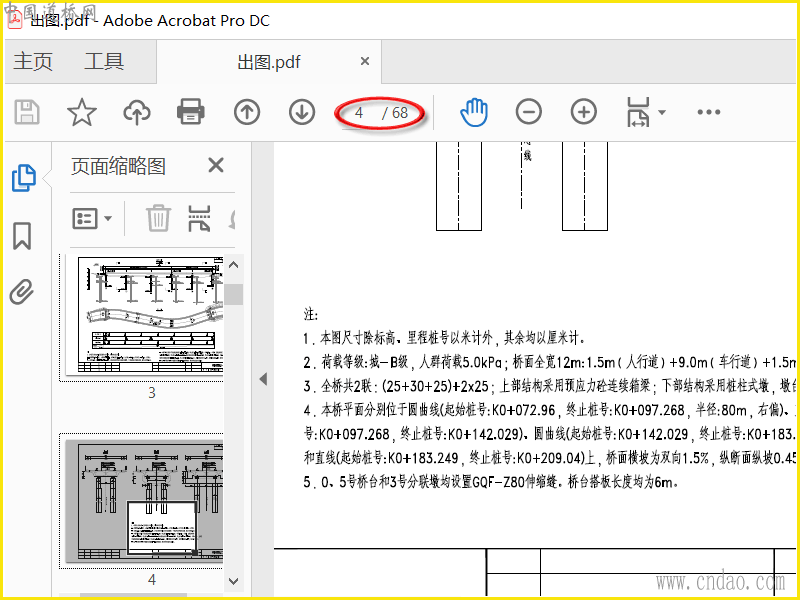The image size is (800, 600).
Task: Open the fit page options dropdown arrow
Action: pos(662,112)
